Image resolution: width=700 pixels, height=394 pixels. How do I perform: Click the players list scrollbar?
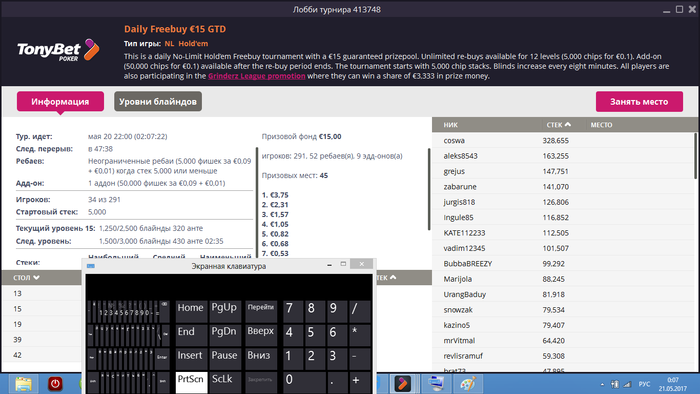696,156
